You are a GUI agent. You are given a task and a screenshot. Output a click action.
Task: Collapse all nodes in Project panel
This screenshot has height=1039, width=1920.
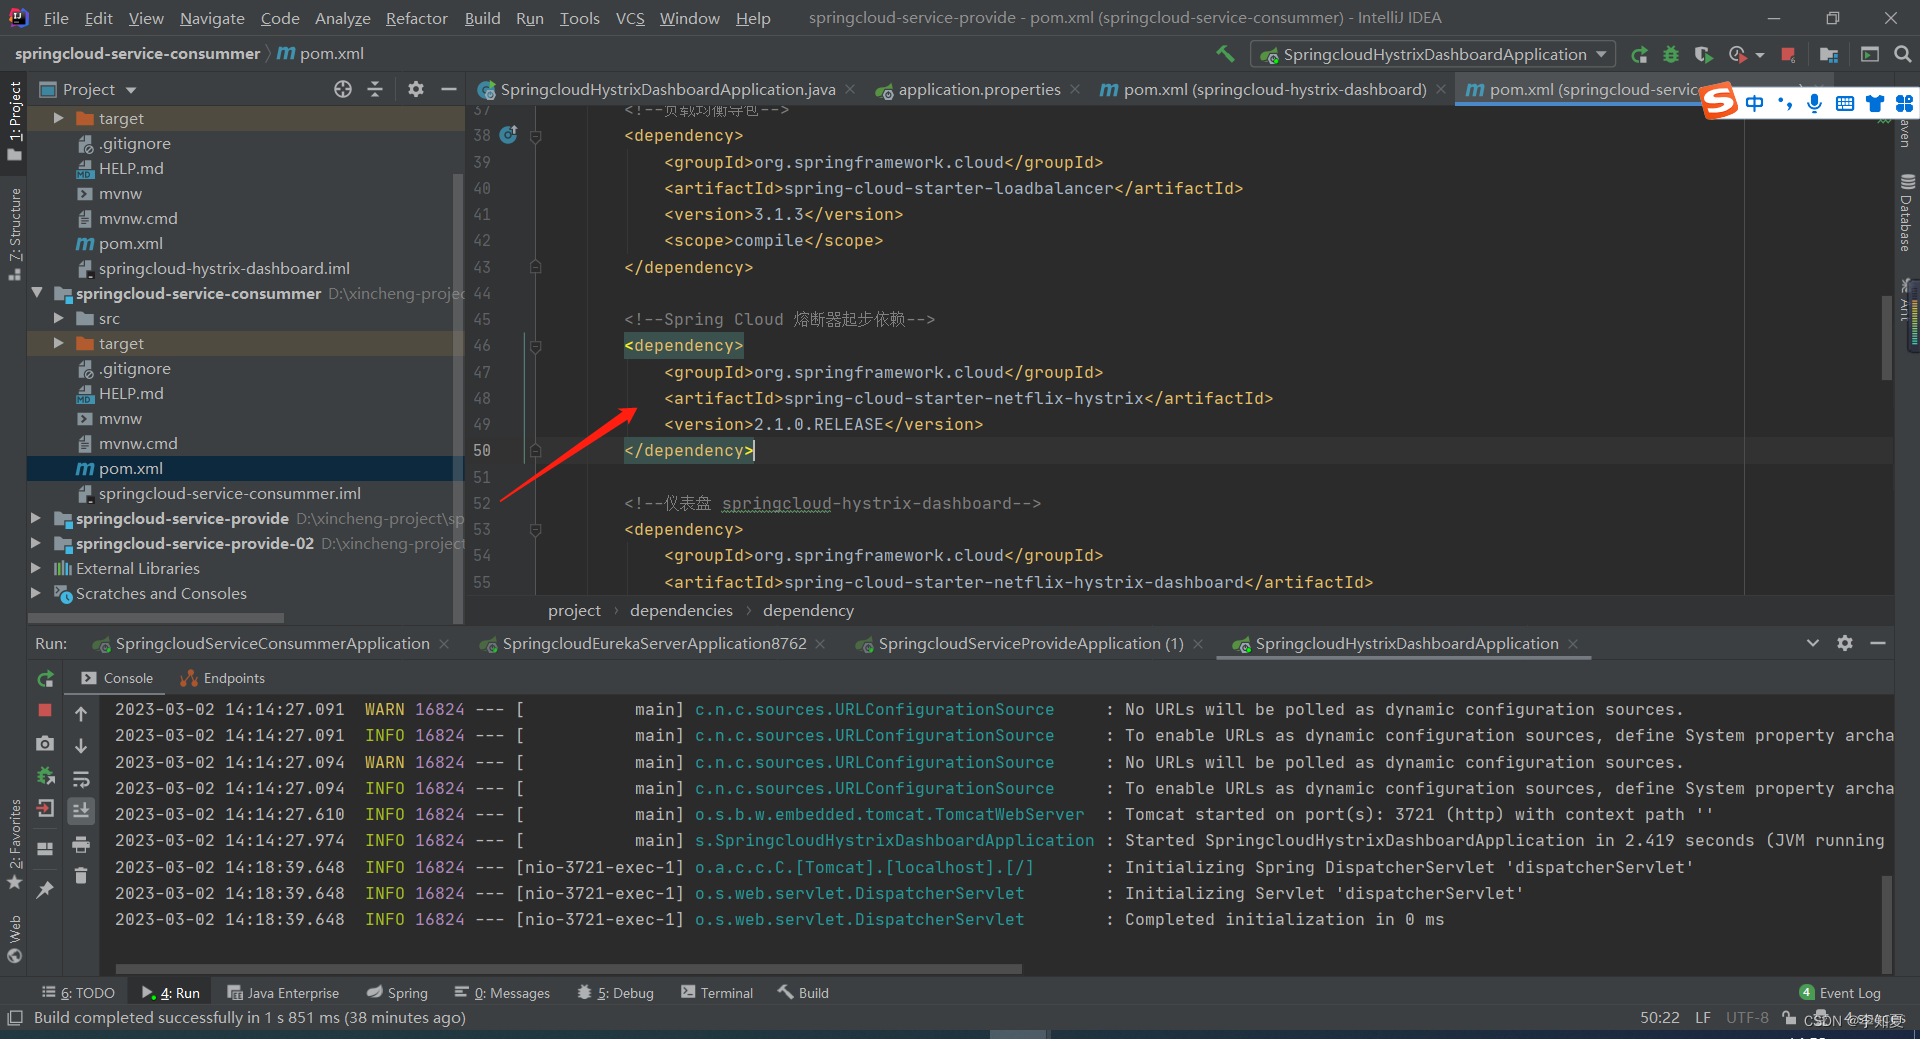375,89
